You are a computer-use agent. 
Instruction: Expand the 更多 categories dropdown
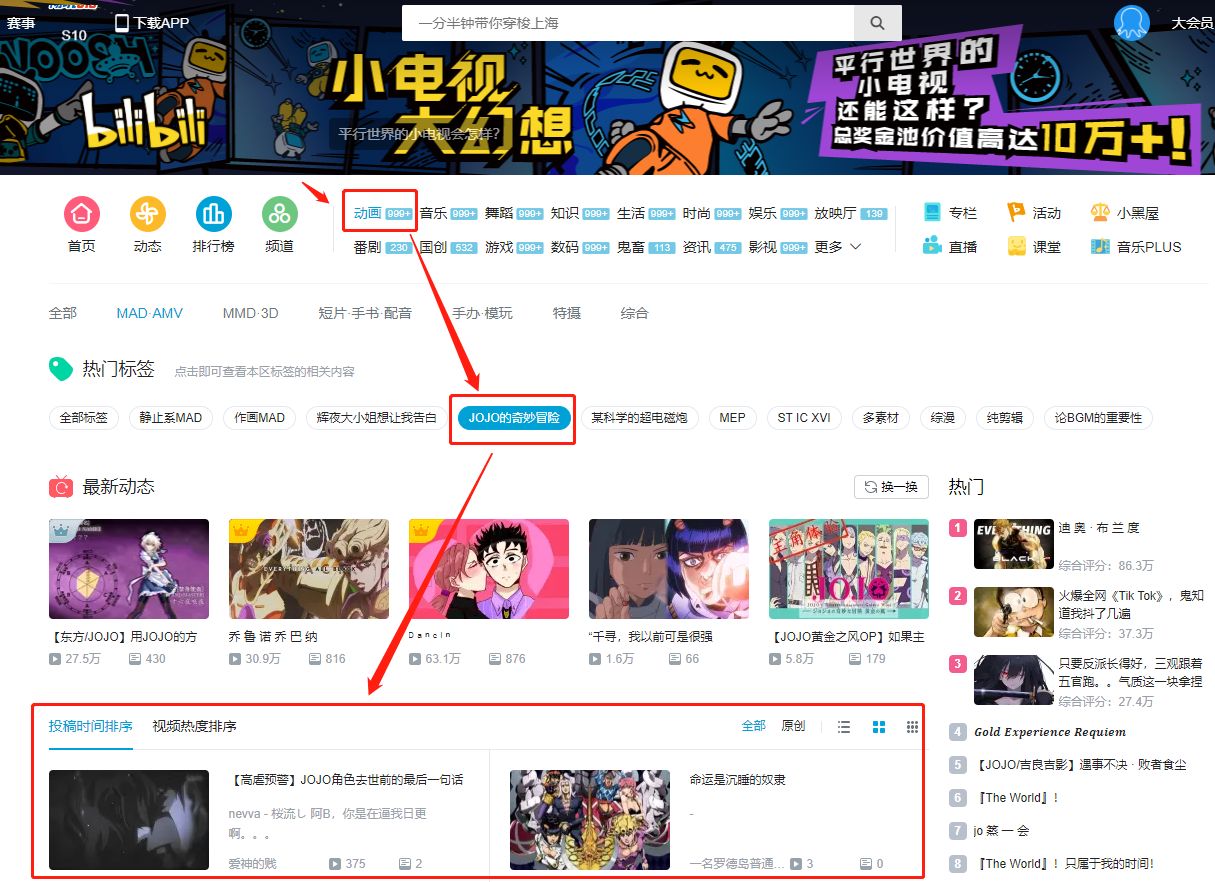[x=838, y=247]
